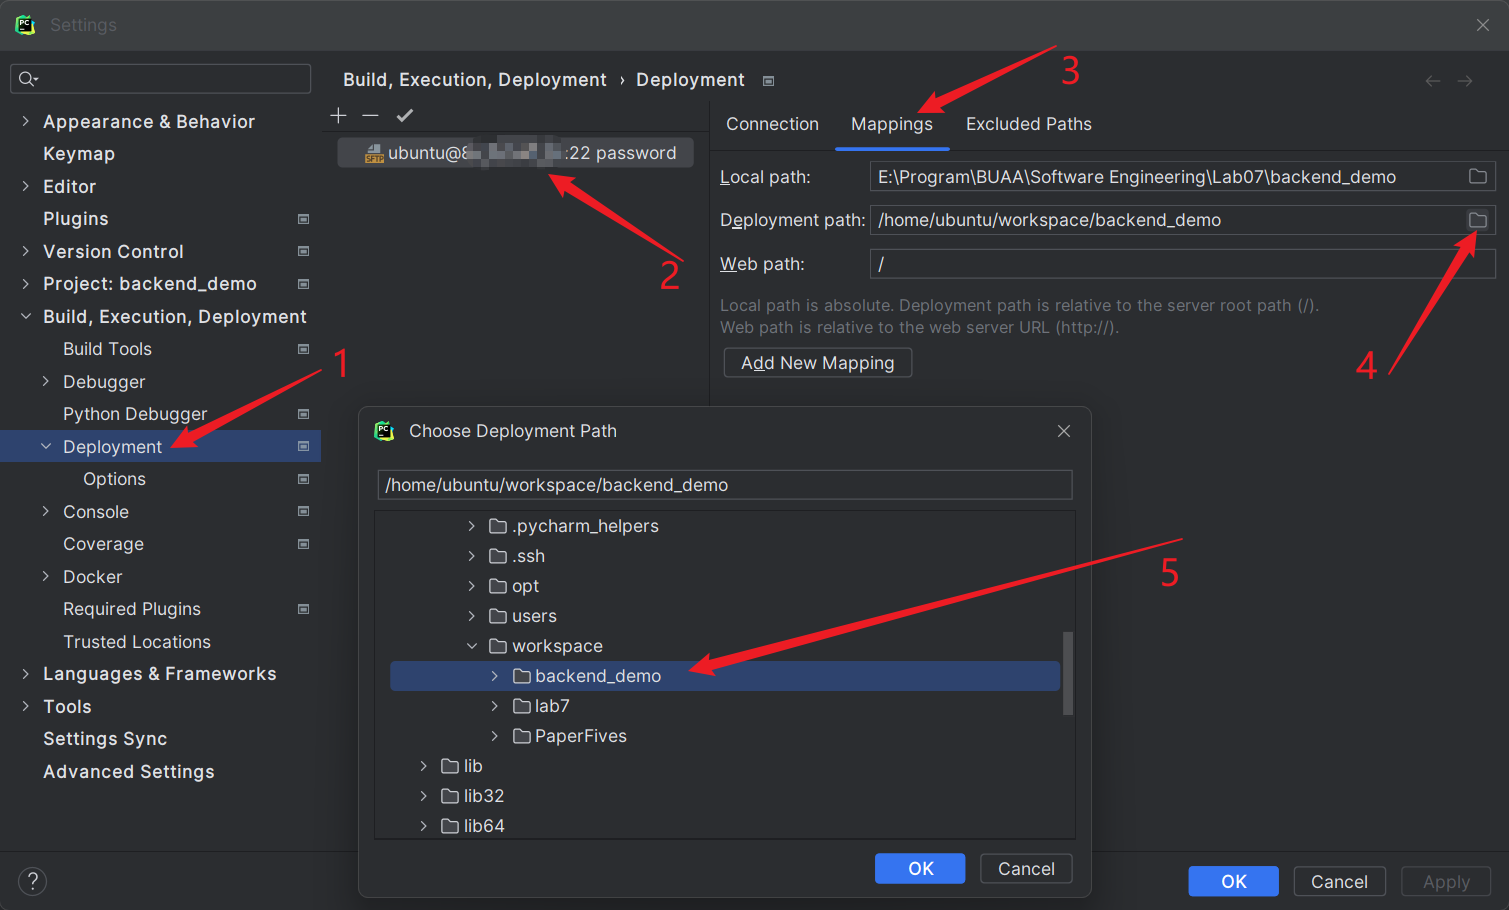
Task: Open the Excluded Paths tab
Action: point(1028,124)
